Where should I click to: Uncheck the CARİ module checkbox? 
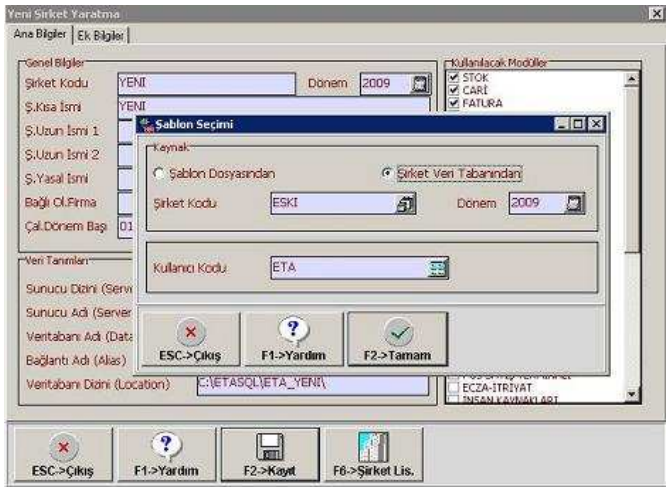[x=455, y=88]
